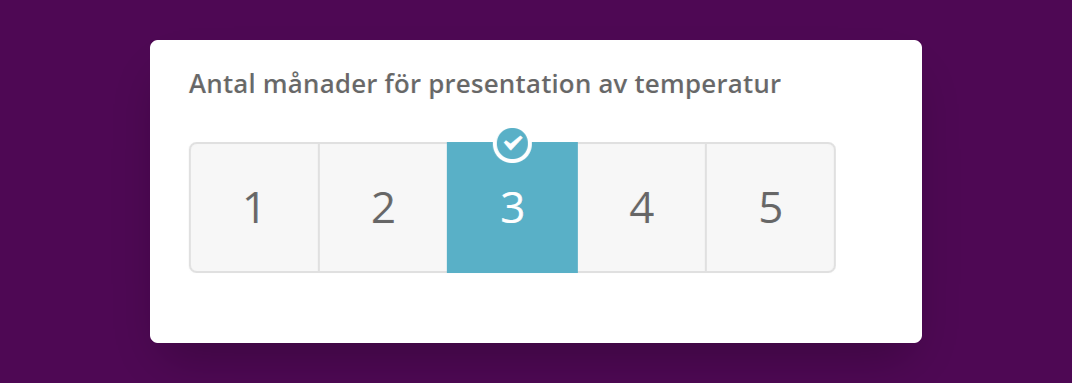The width and height of the screenshot is (1072, 383).
Task: Click the number 1 tile
Action: tap(254, 207)
